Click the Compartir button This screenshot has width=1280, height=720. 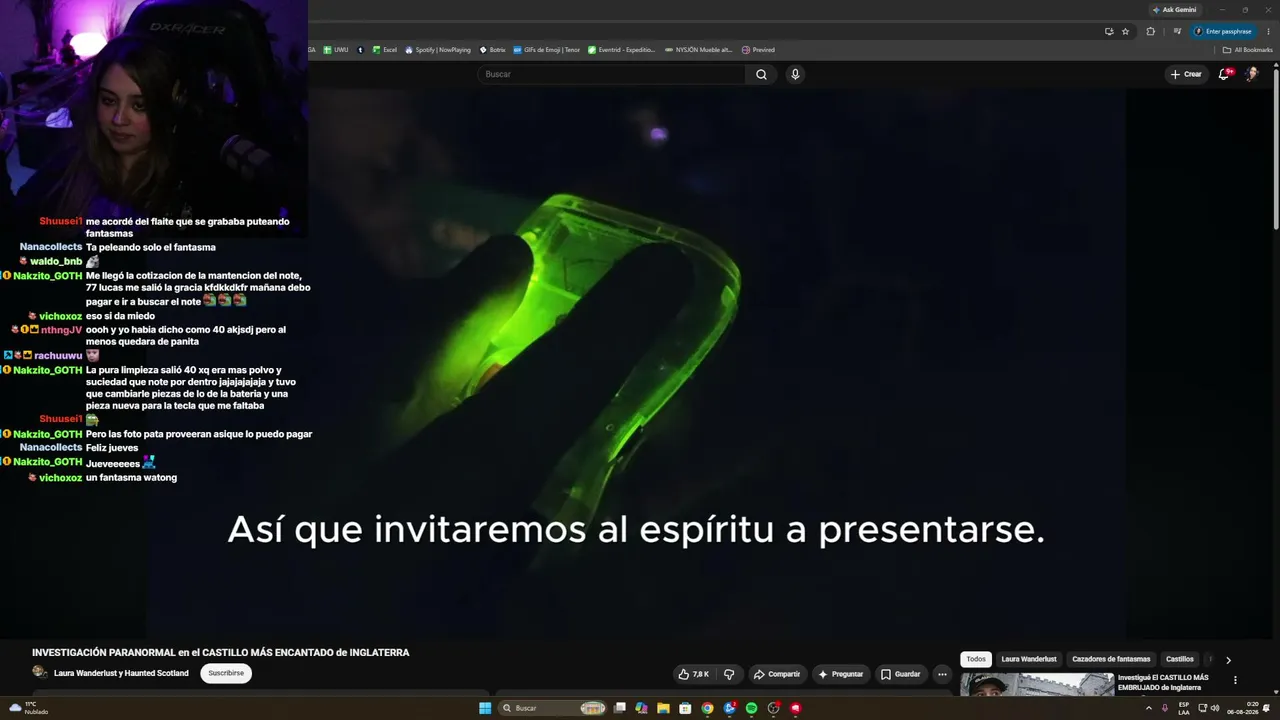coord(776,674)
